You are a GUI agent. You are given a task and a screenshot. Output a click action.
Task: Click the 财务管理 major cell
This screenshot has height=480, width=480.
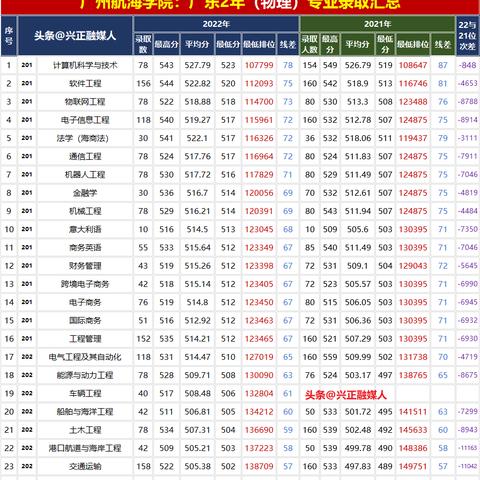click(85, 266)
